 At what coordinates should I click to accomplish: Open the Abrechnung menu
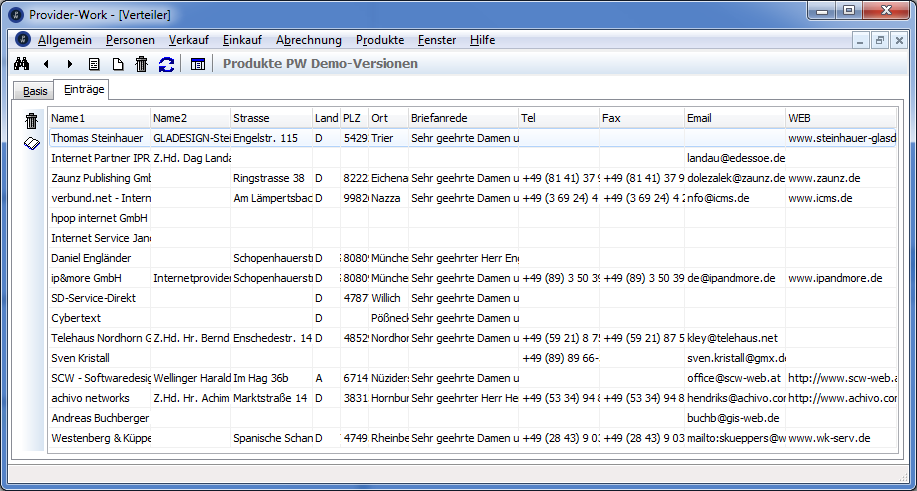tap(309, 40)
